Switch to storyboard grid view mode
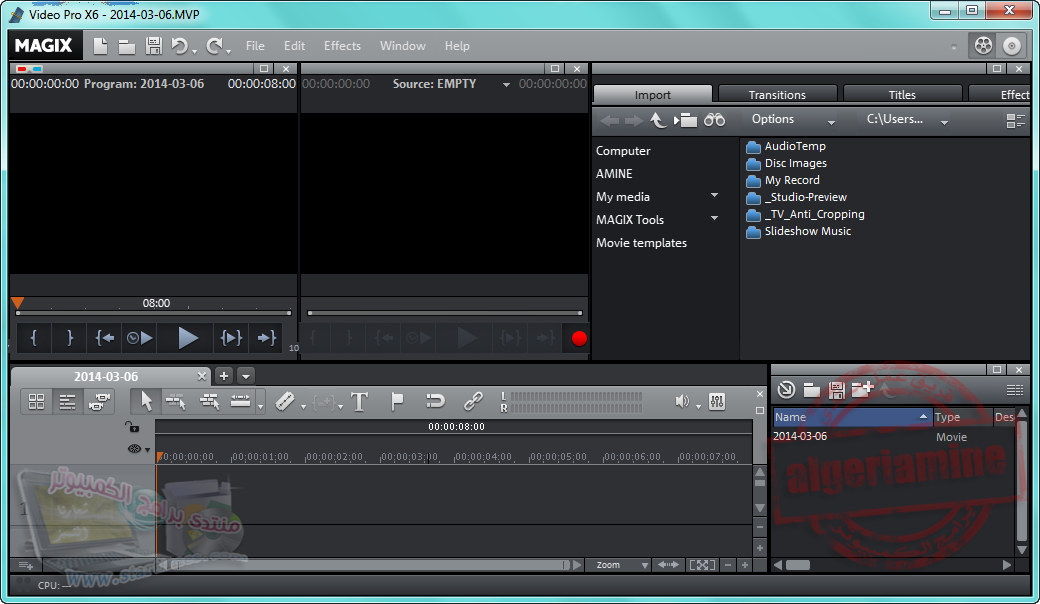This screenshot has height=604, width=1040. click(x=37, y=401)
